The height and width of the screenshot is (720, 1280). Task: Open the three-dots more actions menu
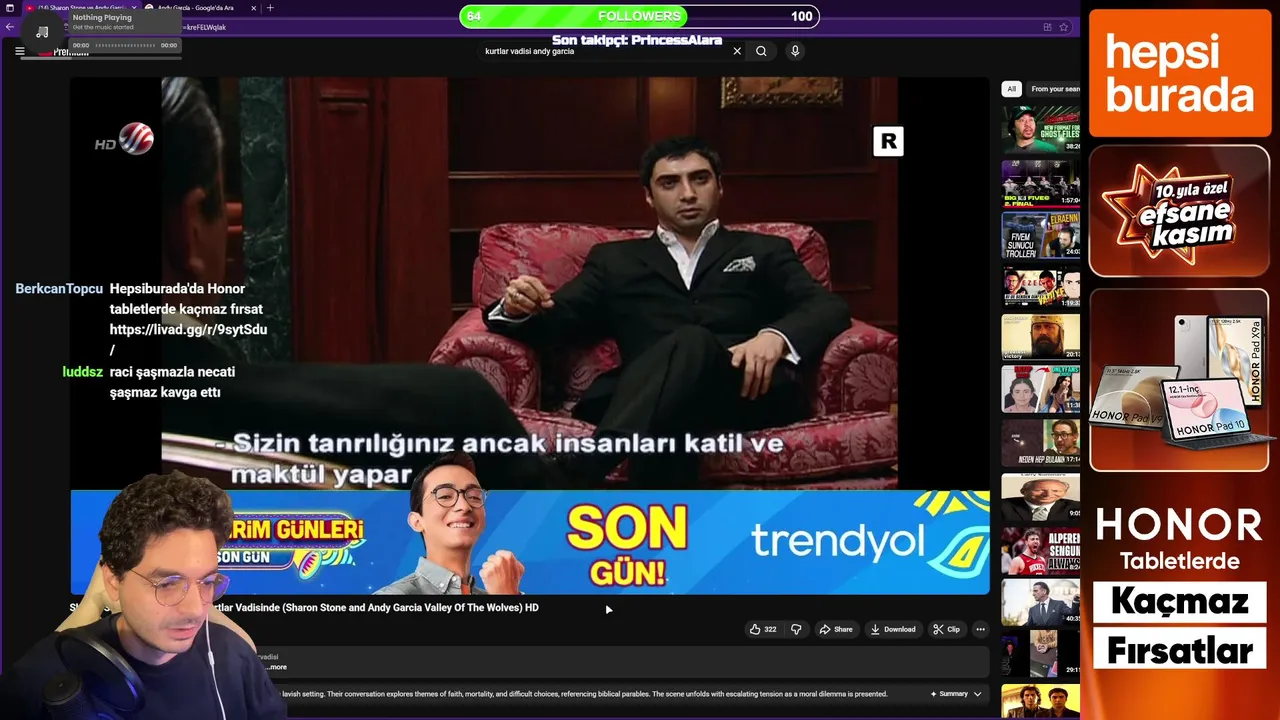tap(980, 629)
